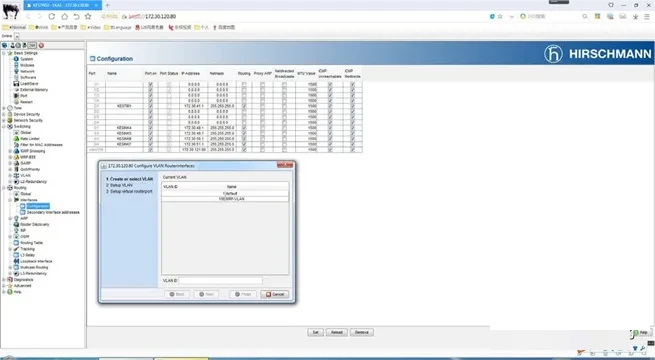Image resolution: width=655 pixels, height=360 pixels.
Task: Click the Hirschmann logo in the header
Action: coord(553,54)
